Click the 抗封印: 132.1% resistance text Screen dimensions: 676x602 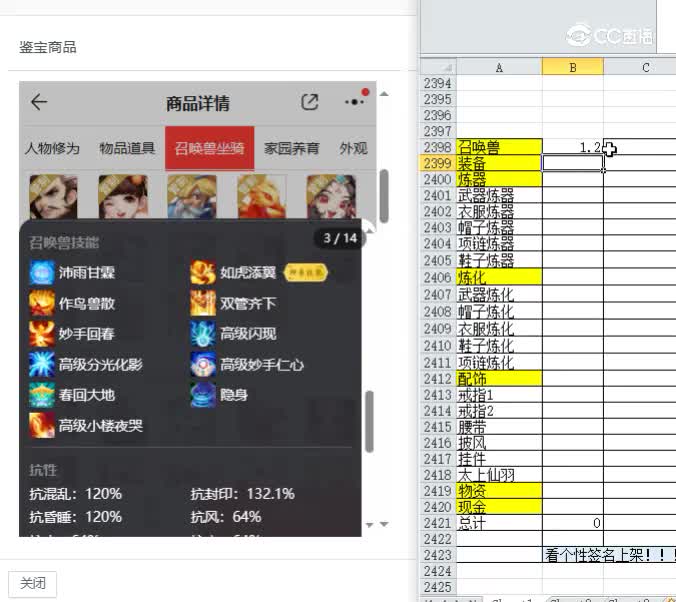point(243,494)
